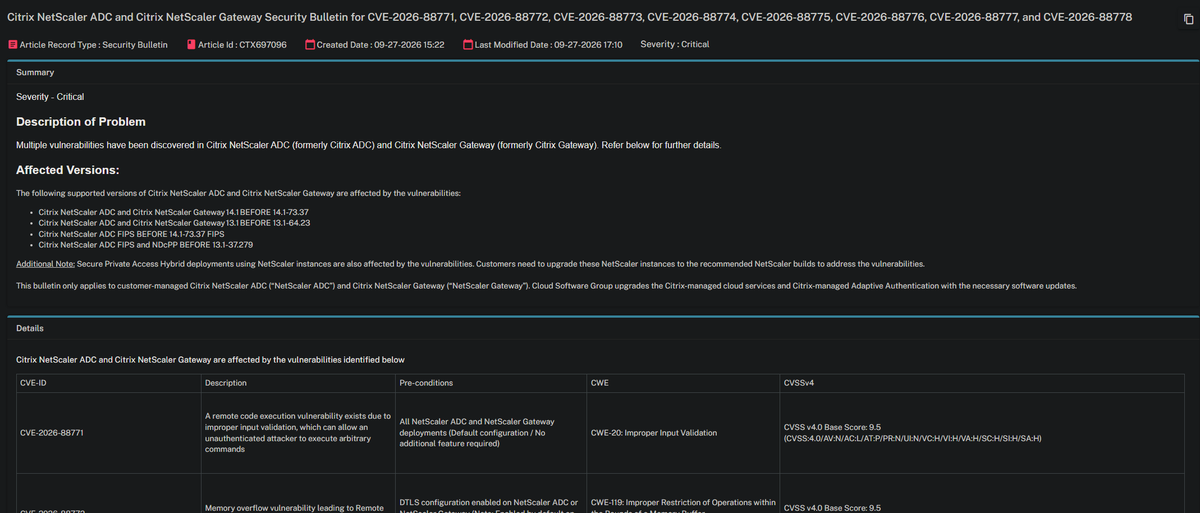Click the 'Affected Versions:' heading
This screenshot has width=1200, height=513.
(68, 170)
